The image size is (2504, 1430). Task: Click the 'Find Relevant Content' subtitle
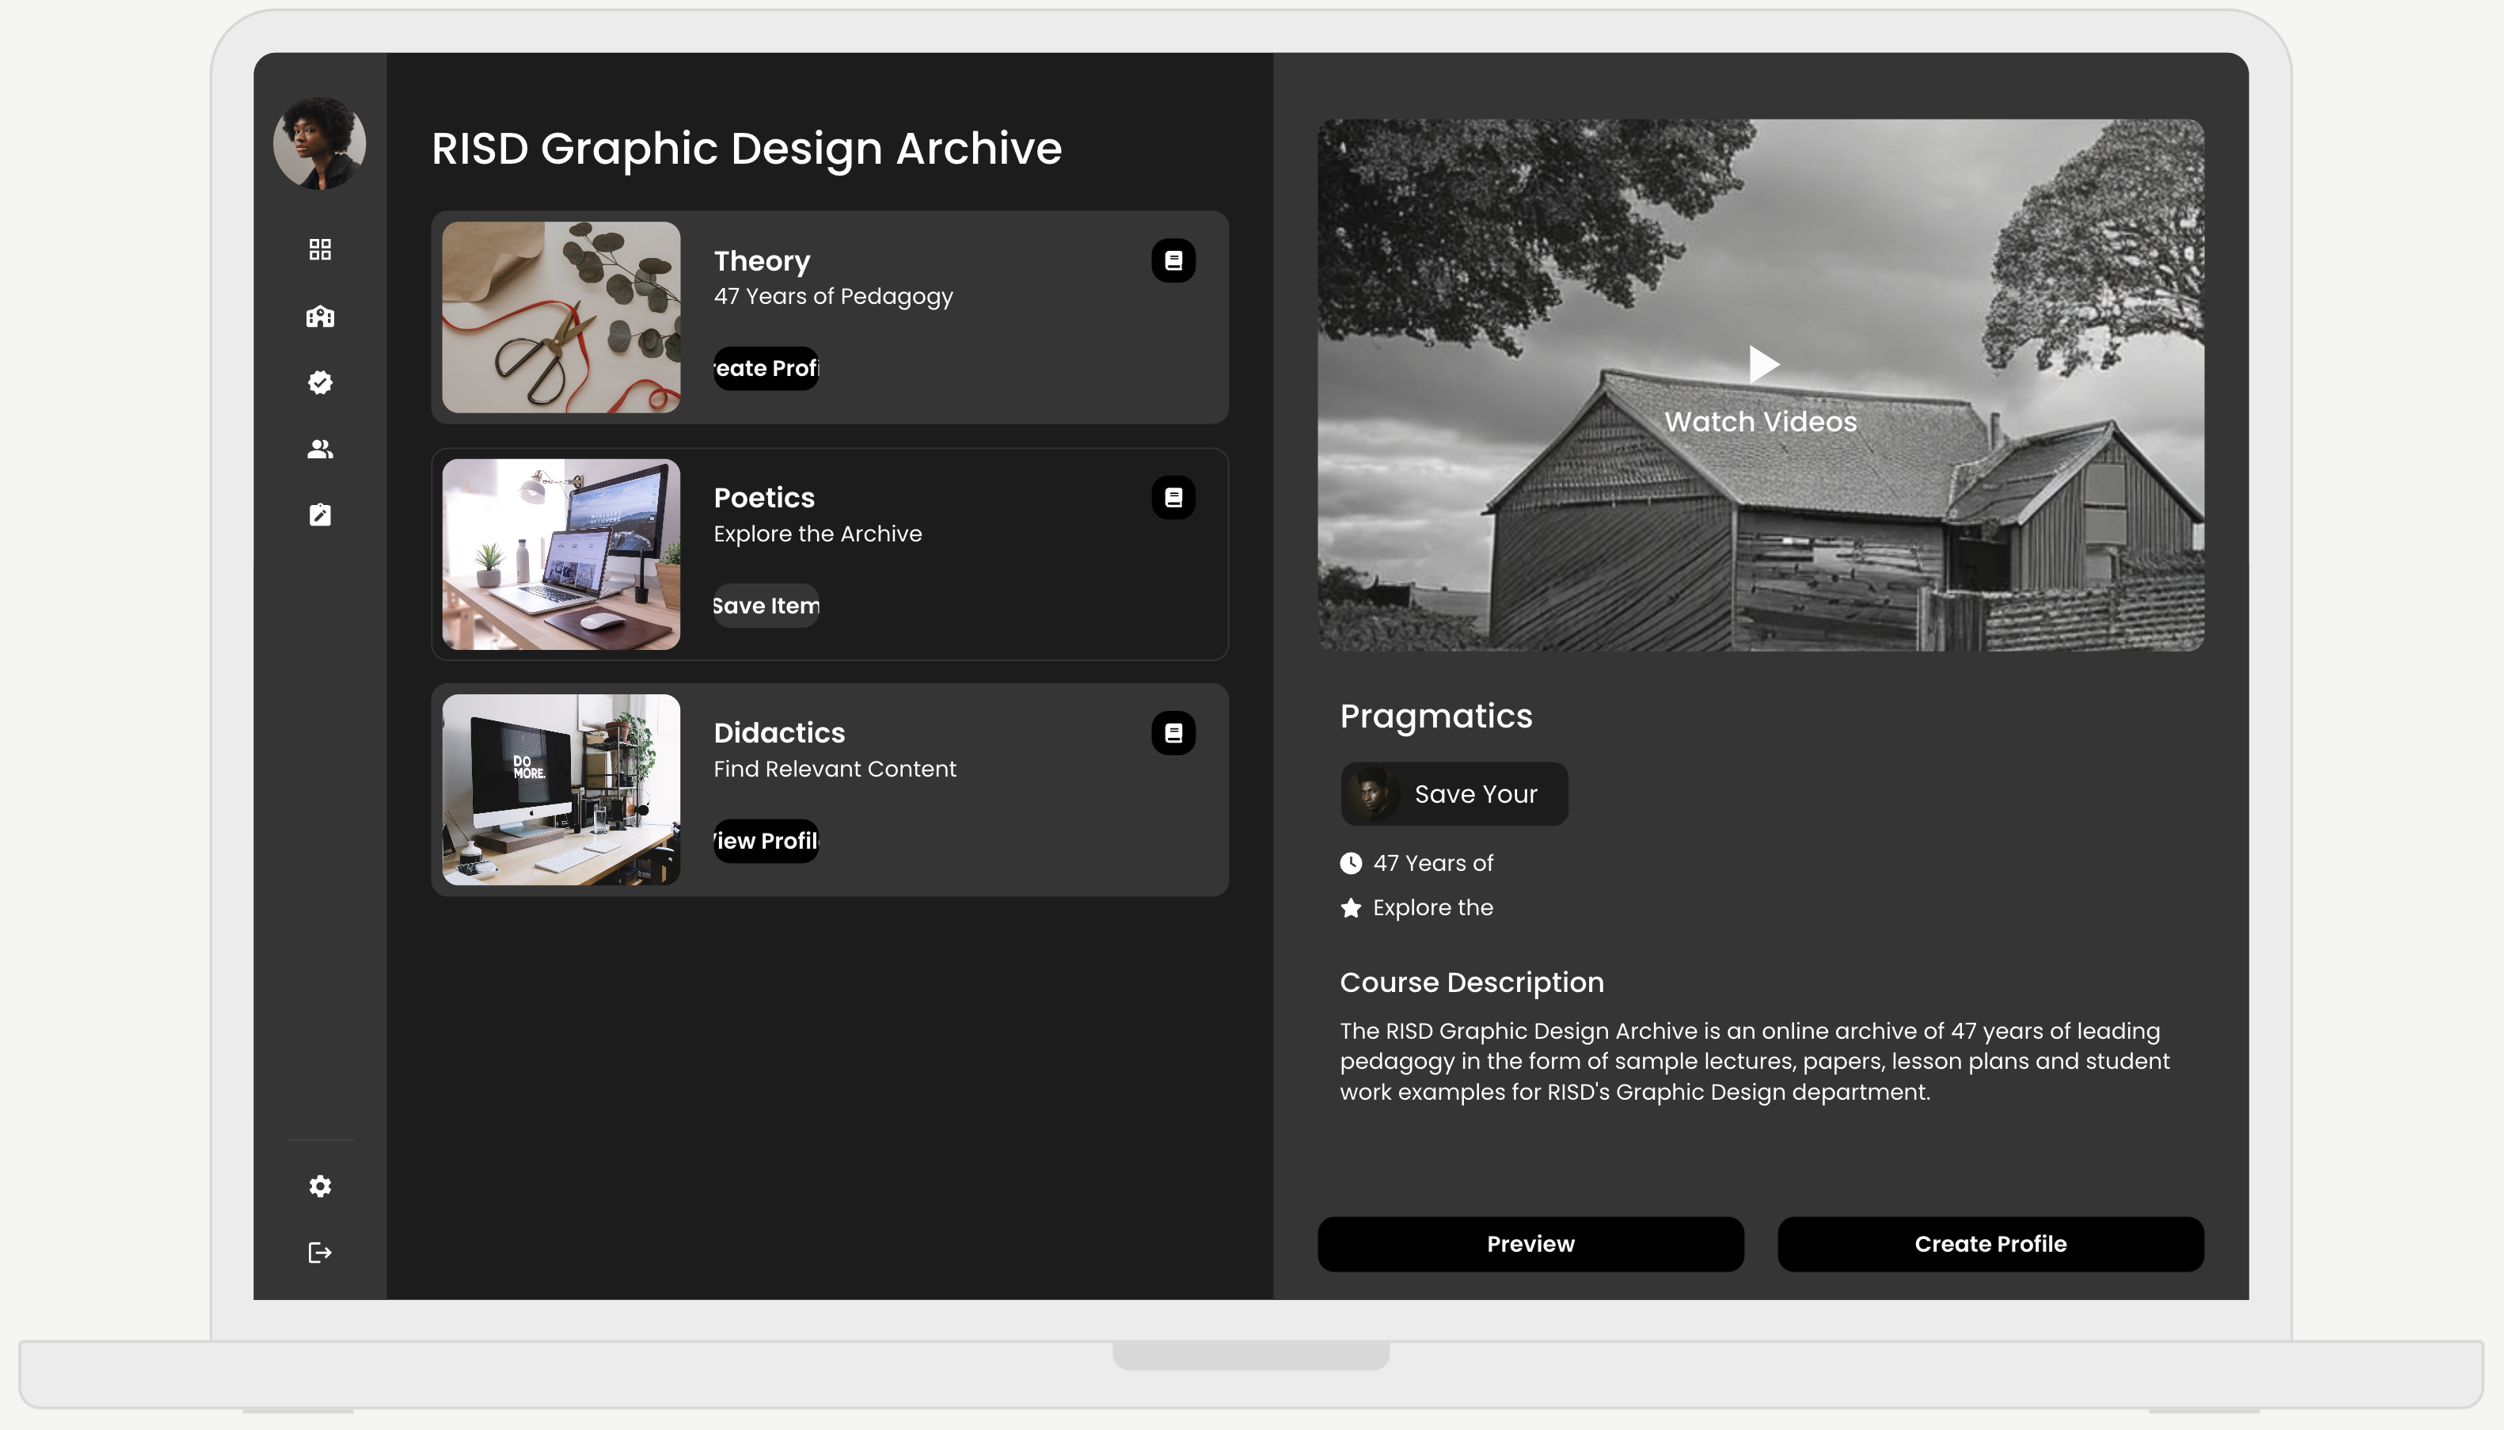[835, 769]
